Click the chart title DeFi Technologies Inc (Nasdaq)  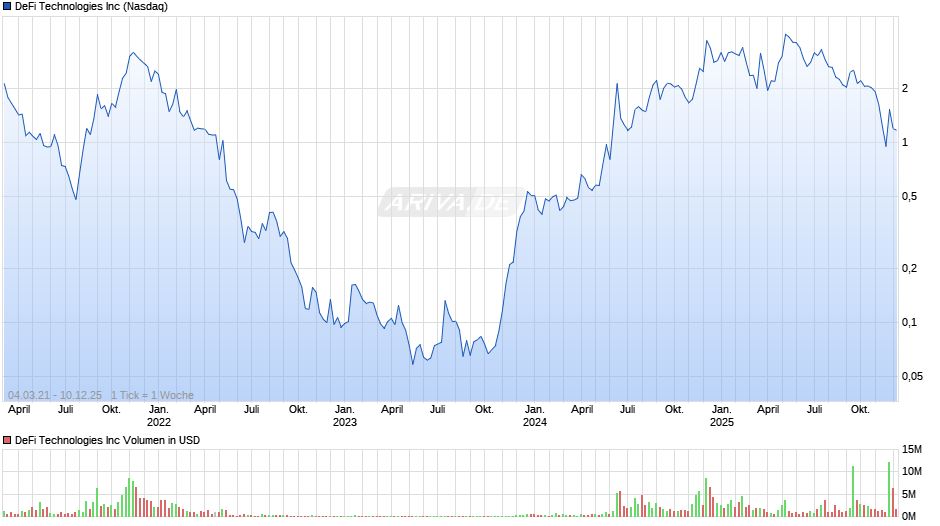[91, 7]
